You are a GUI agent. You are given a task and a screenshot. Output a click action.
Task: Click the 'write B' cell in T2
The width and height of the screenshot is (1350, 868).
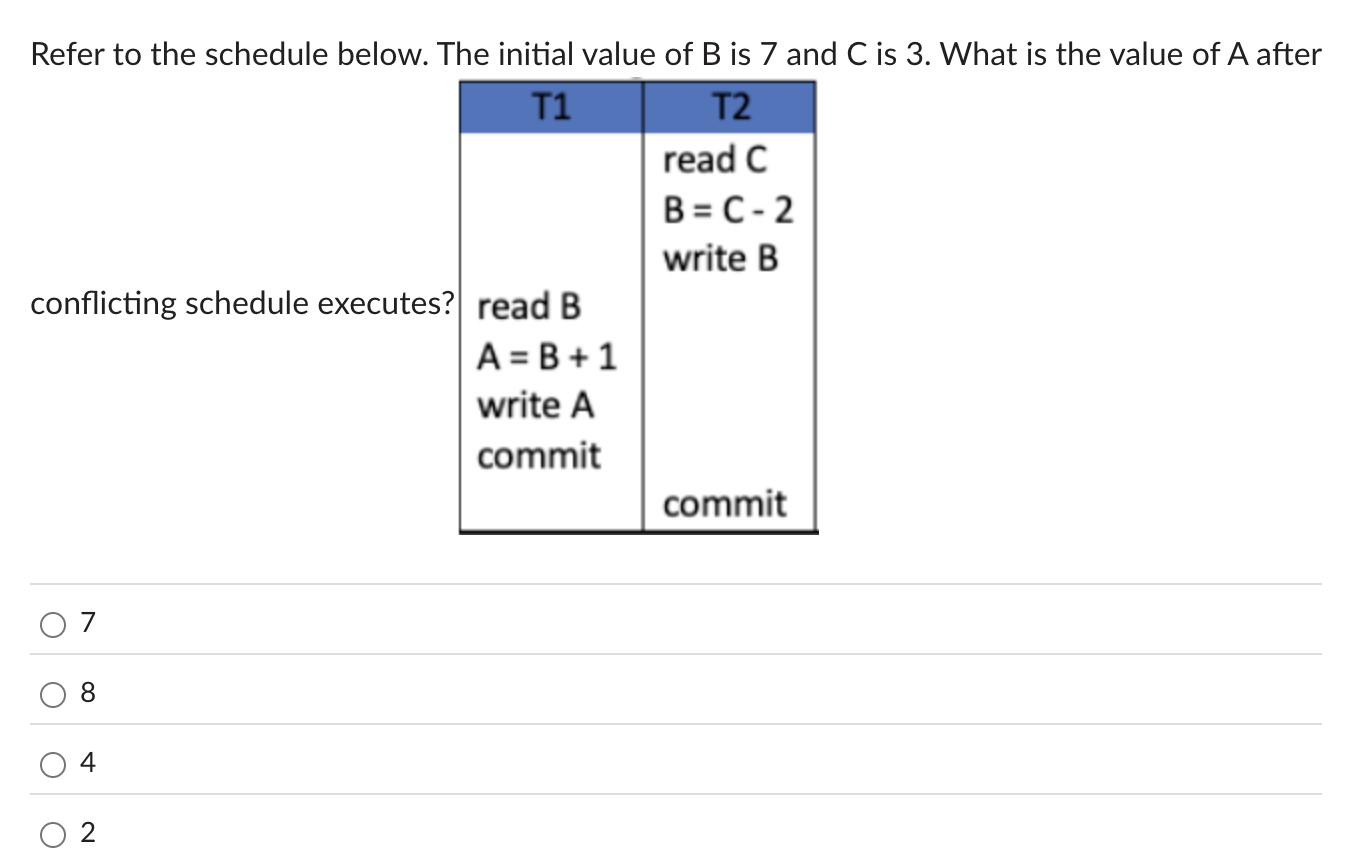coord(720,258)
